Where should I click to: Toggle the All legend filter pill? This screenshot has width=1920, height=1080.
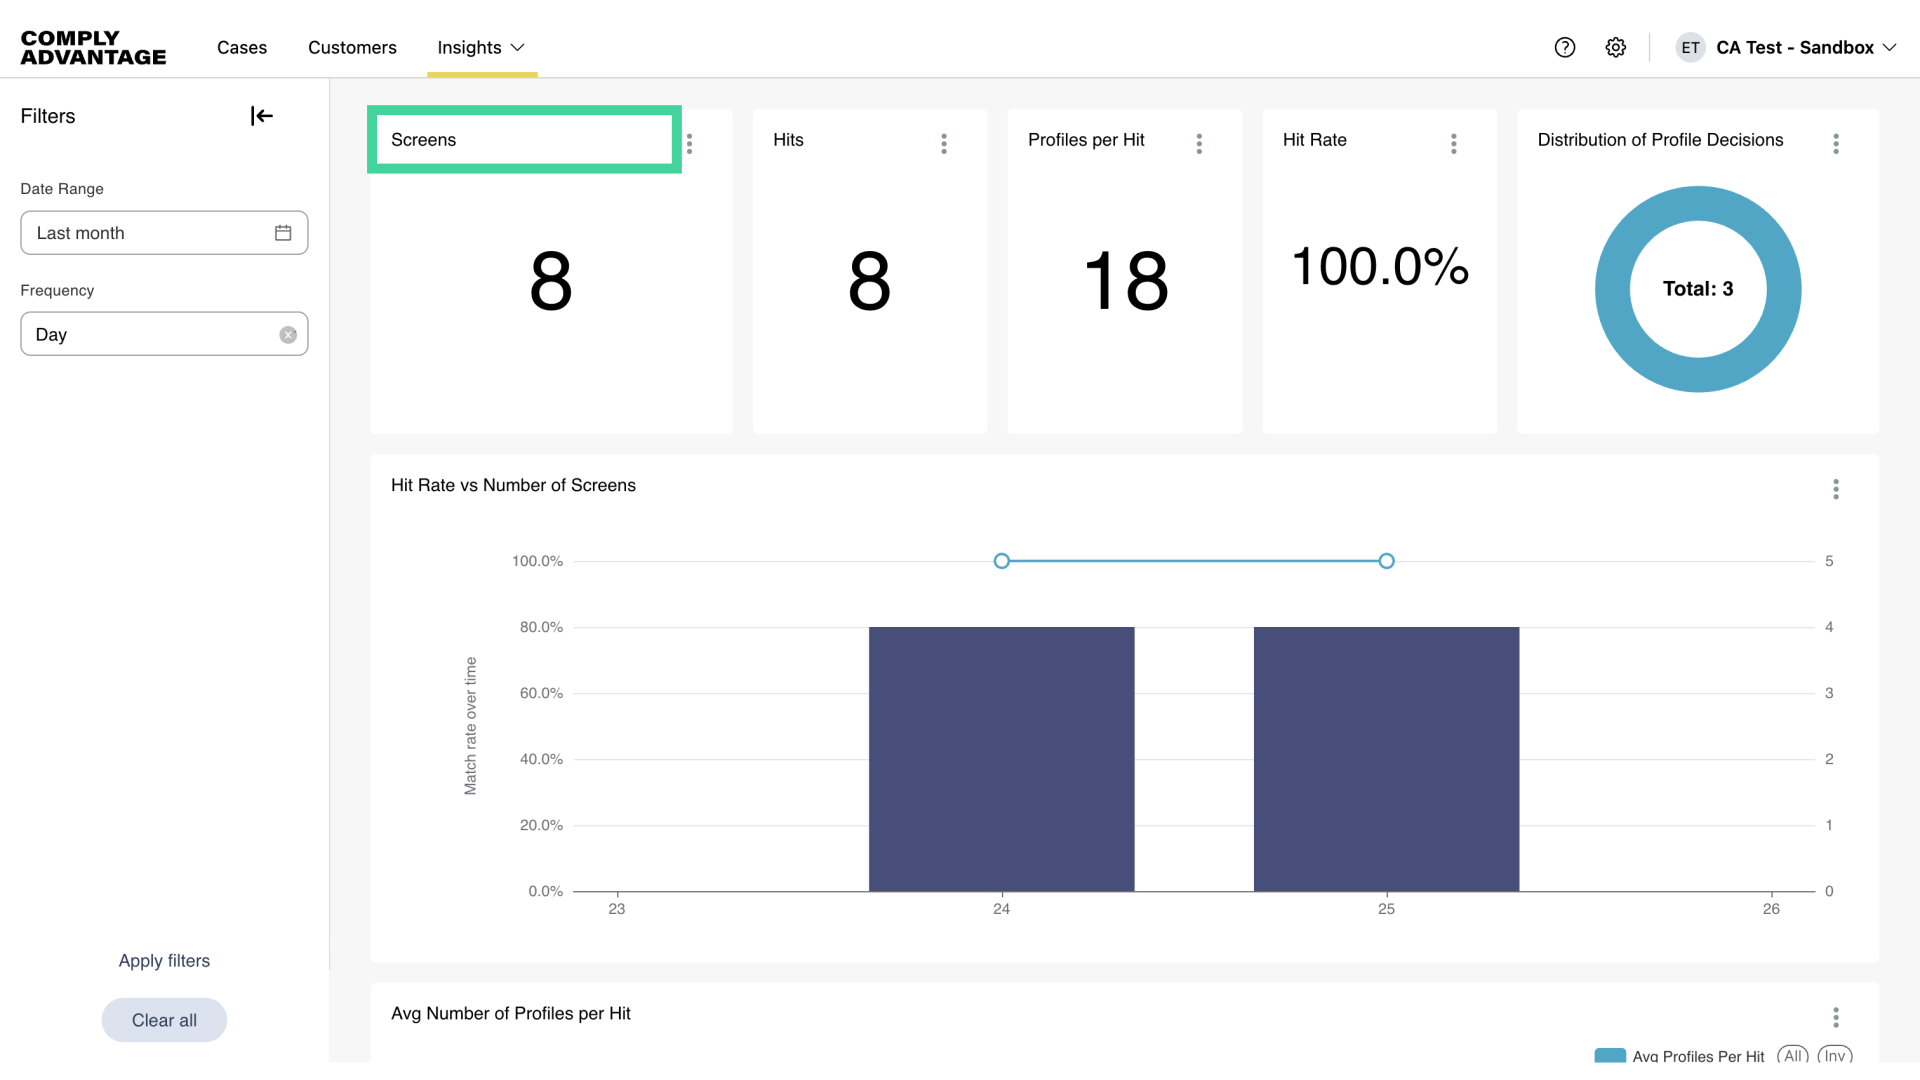1793,1056
